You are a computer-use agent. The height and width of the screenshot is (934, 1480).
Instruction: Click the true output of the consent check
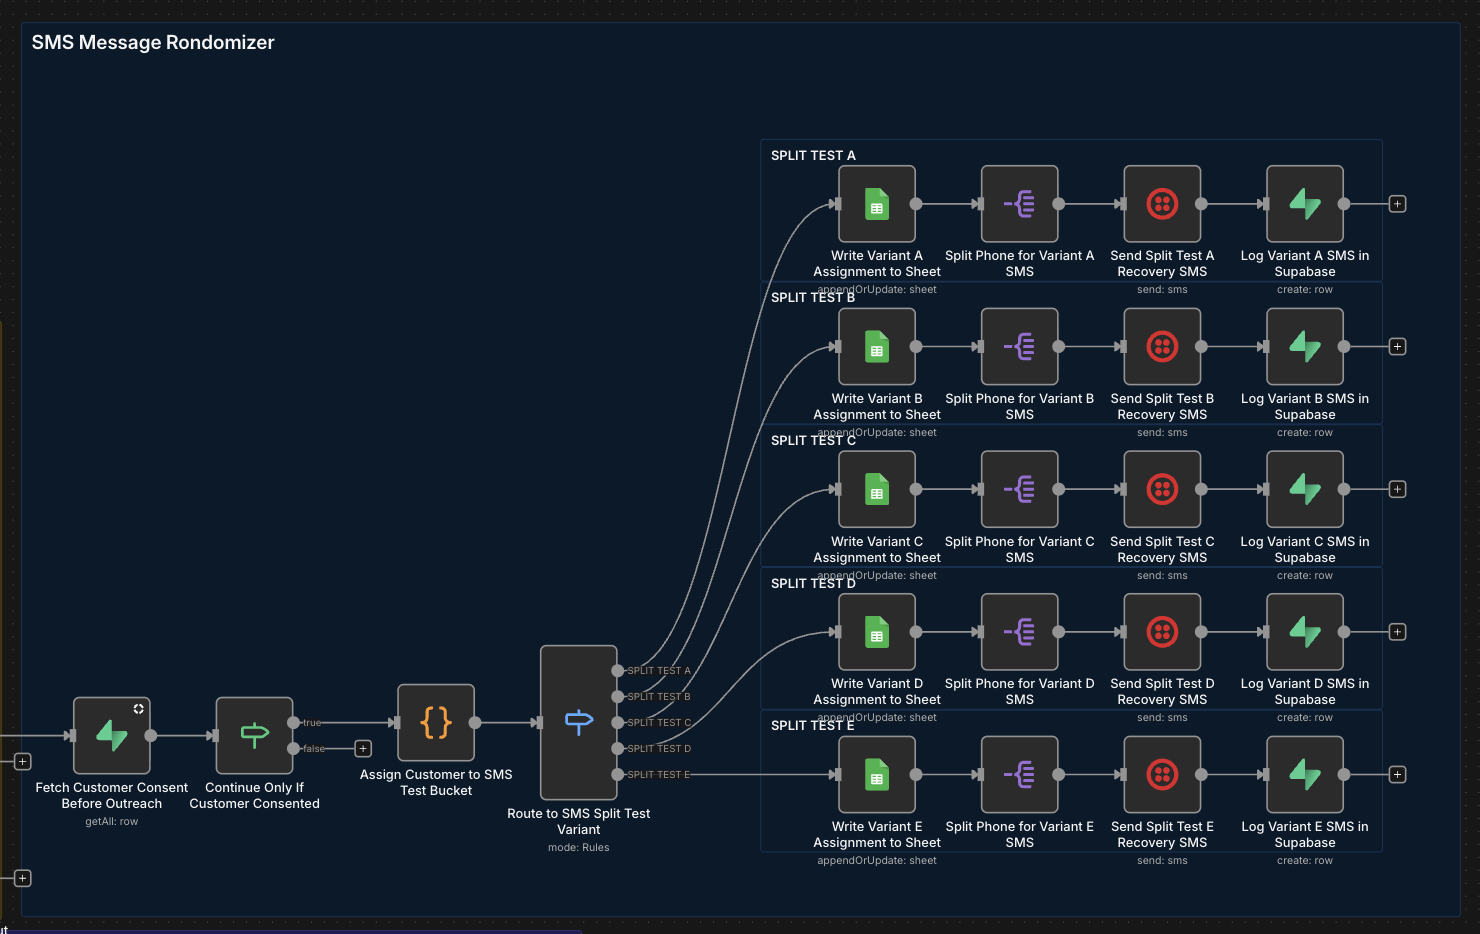point(293,723)
